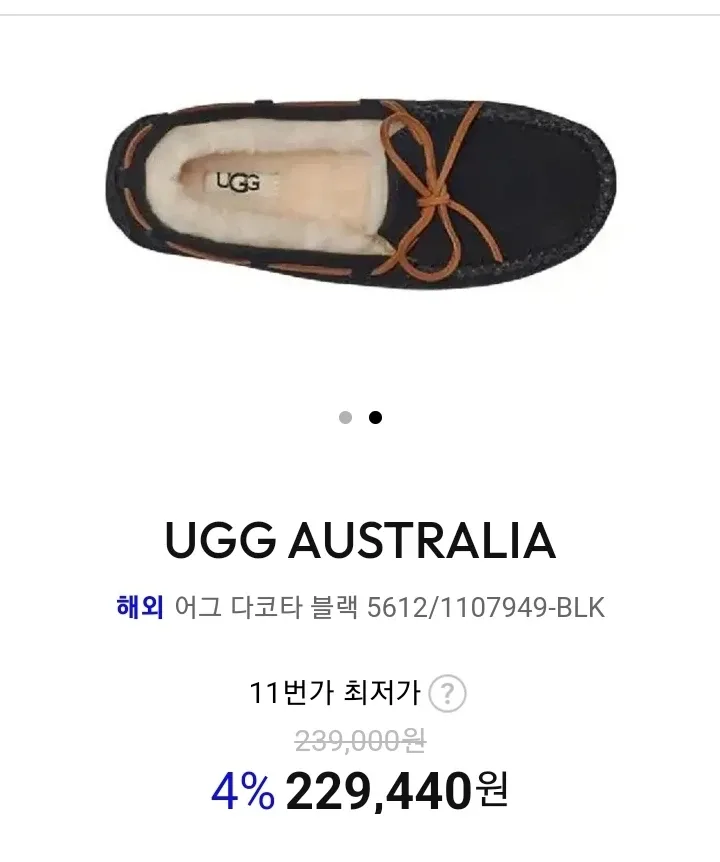Tap the AUSTRALIA word in the brand heading
Image resolution: width=720 pixels, height=862 pixels.
422,540
